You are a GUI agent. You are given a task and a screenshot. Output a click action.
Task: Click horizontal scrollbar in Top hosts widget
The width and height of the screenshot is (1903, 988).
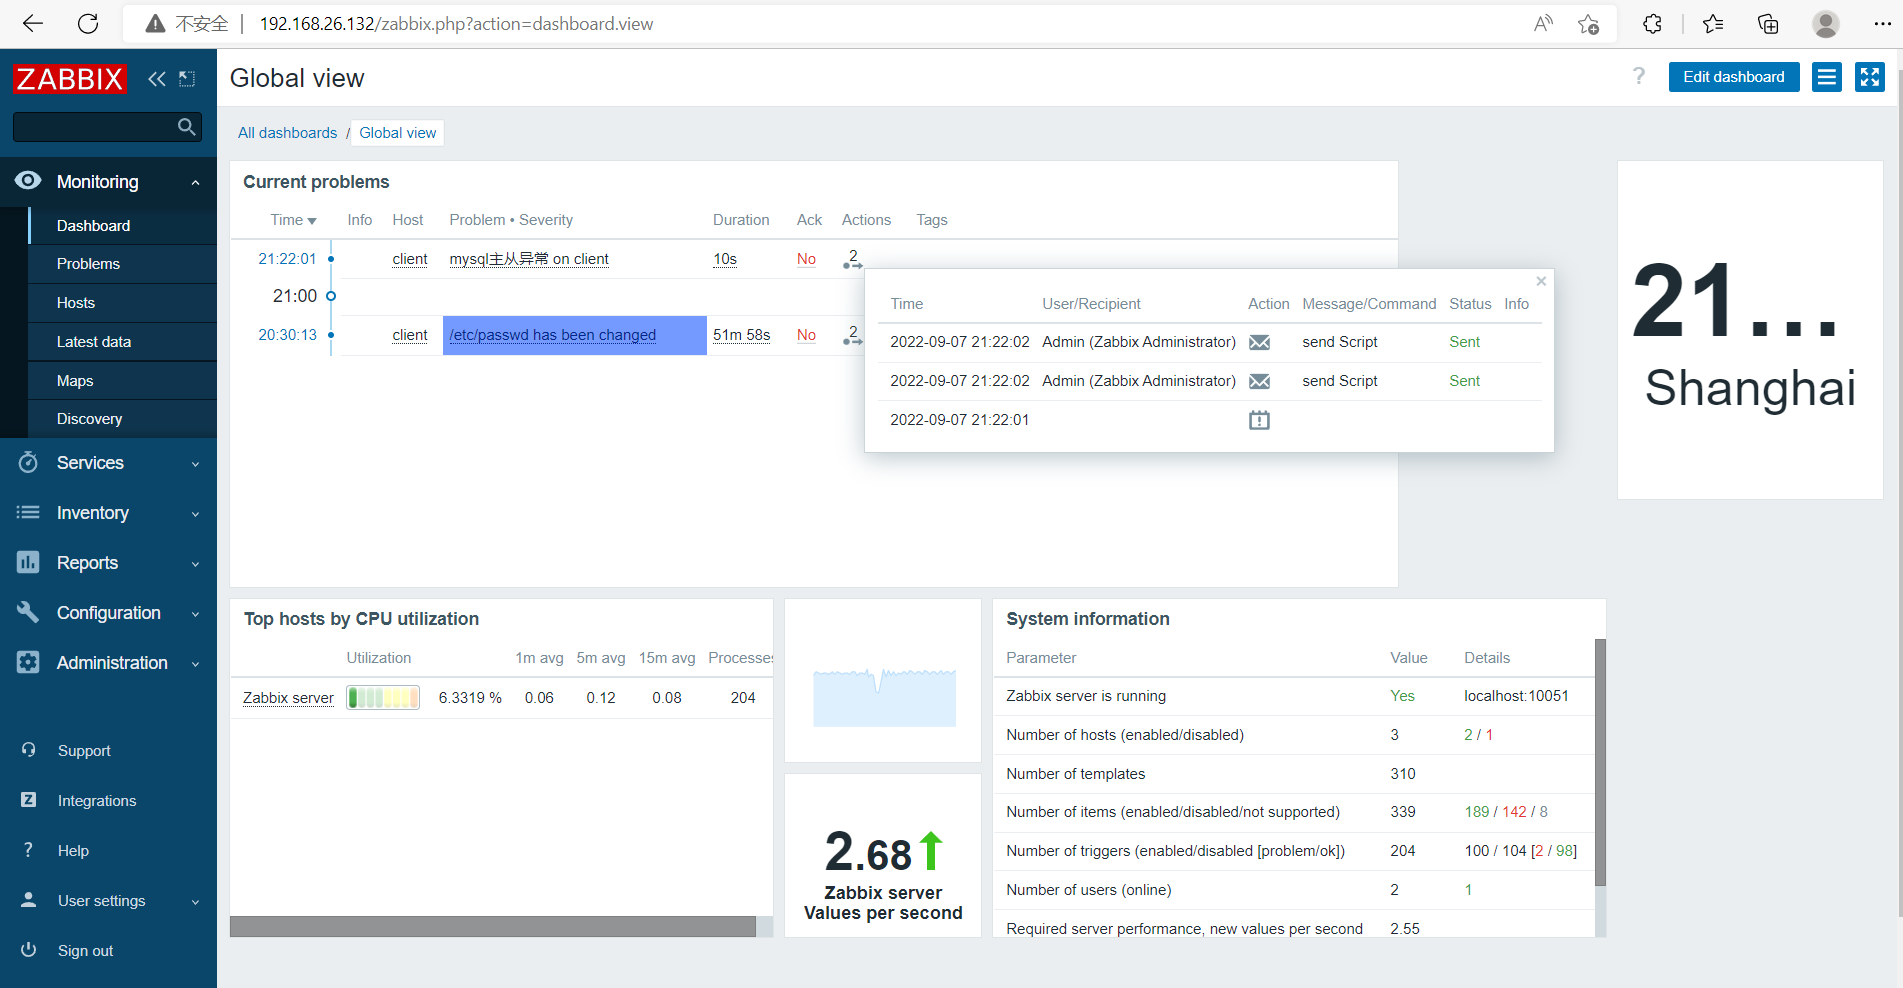[493, 927]
